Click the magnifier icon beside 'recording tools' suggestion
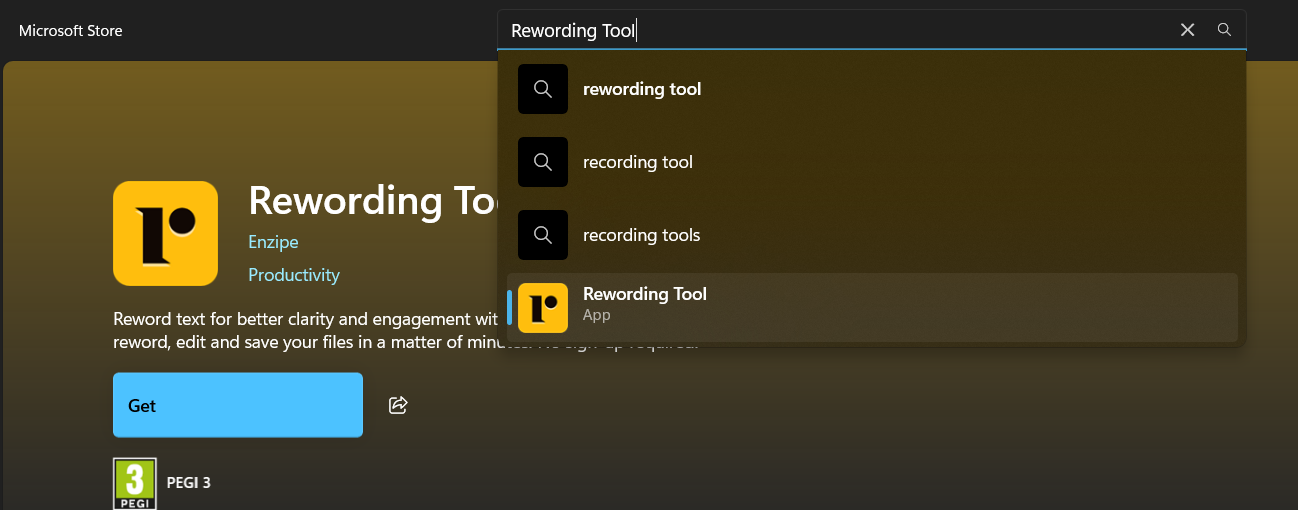This screenshot has width=1298, height=510. click(543, 235)
